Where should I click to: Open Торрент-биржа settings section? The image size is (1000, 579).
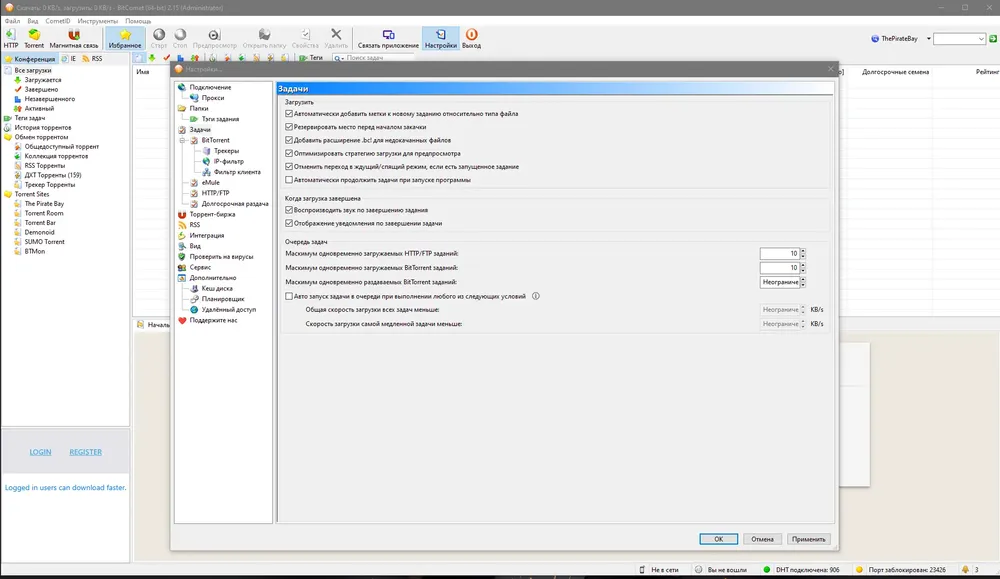pyautogui.click(x=212, y=214)
